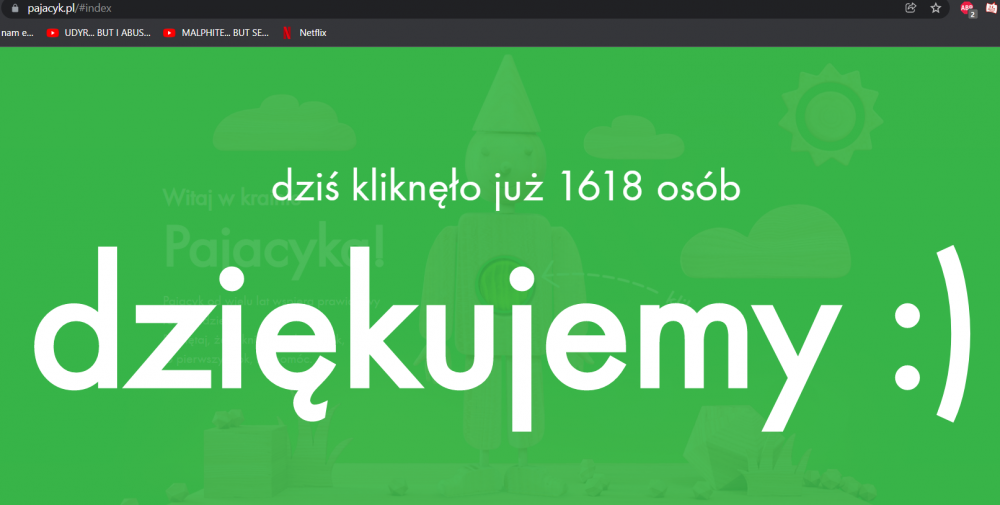
Task: Open the 'MALPHITE... BUT SE...' YouTube bookmark
Action: 216,33
